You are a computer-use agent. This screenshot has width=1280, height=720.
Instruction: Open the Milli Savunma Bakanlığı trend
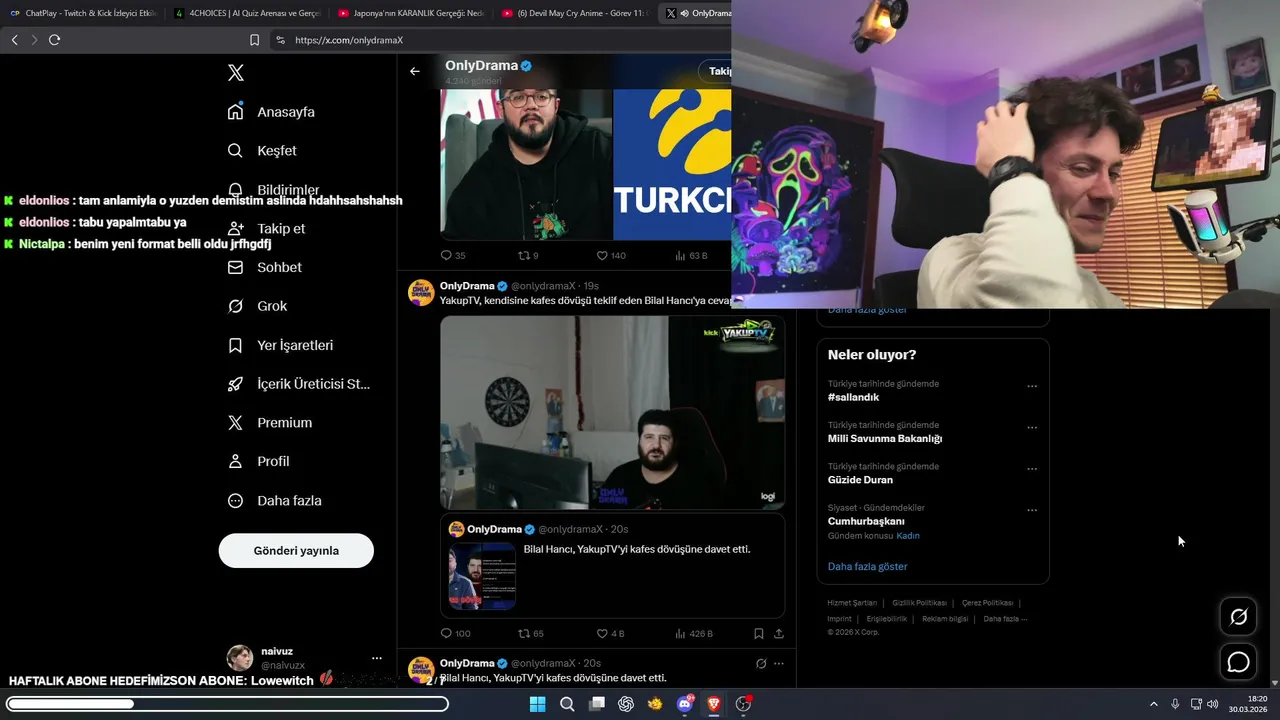click(884, 438)
